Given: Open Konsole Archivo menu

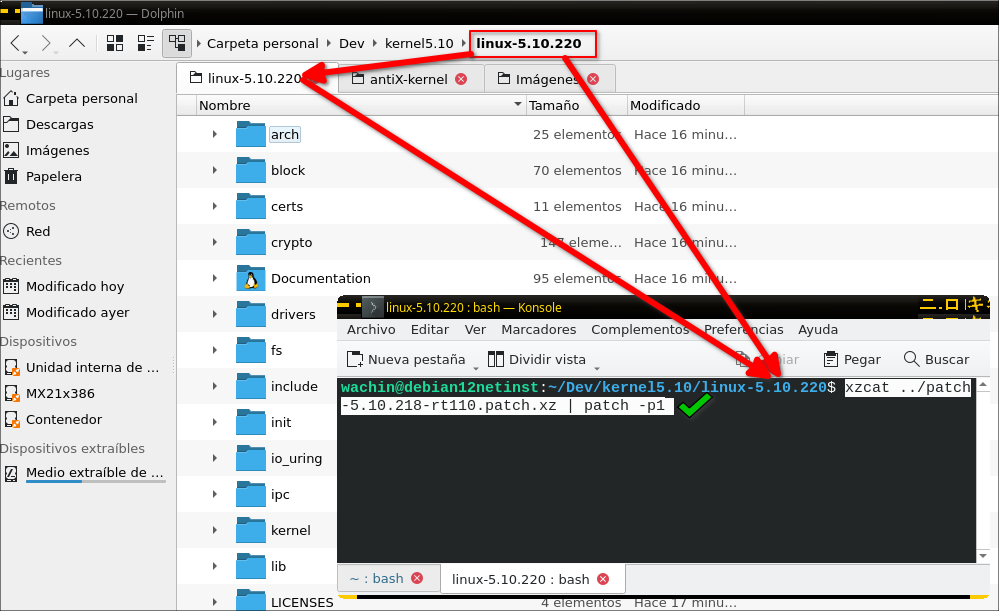Looking at the screenshot, I should pos(371,329).
